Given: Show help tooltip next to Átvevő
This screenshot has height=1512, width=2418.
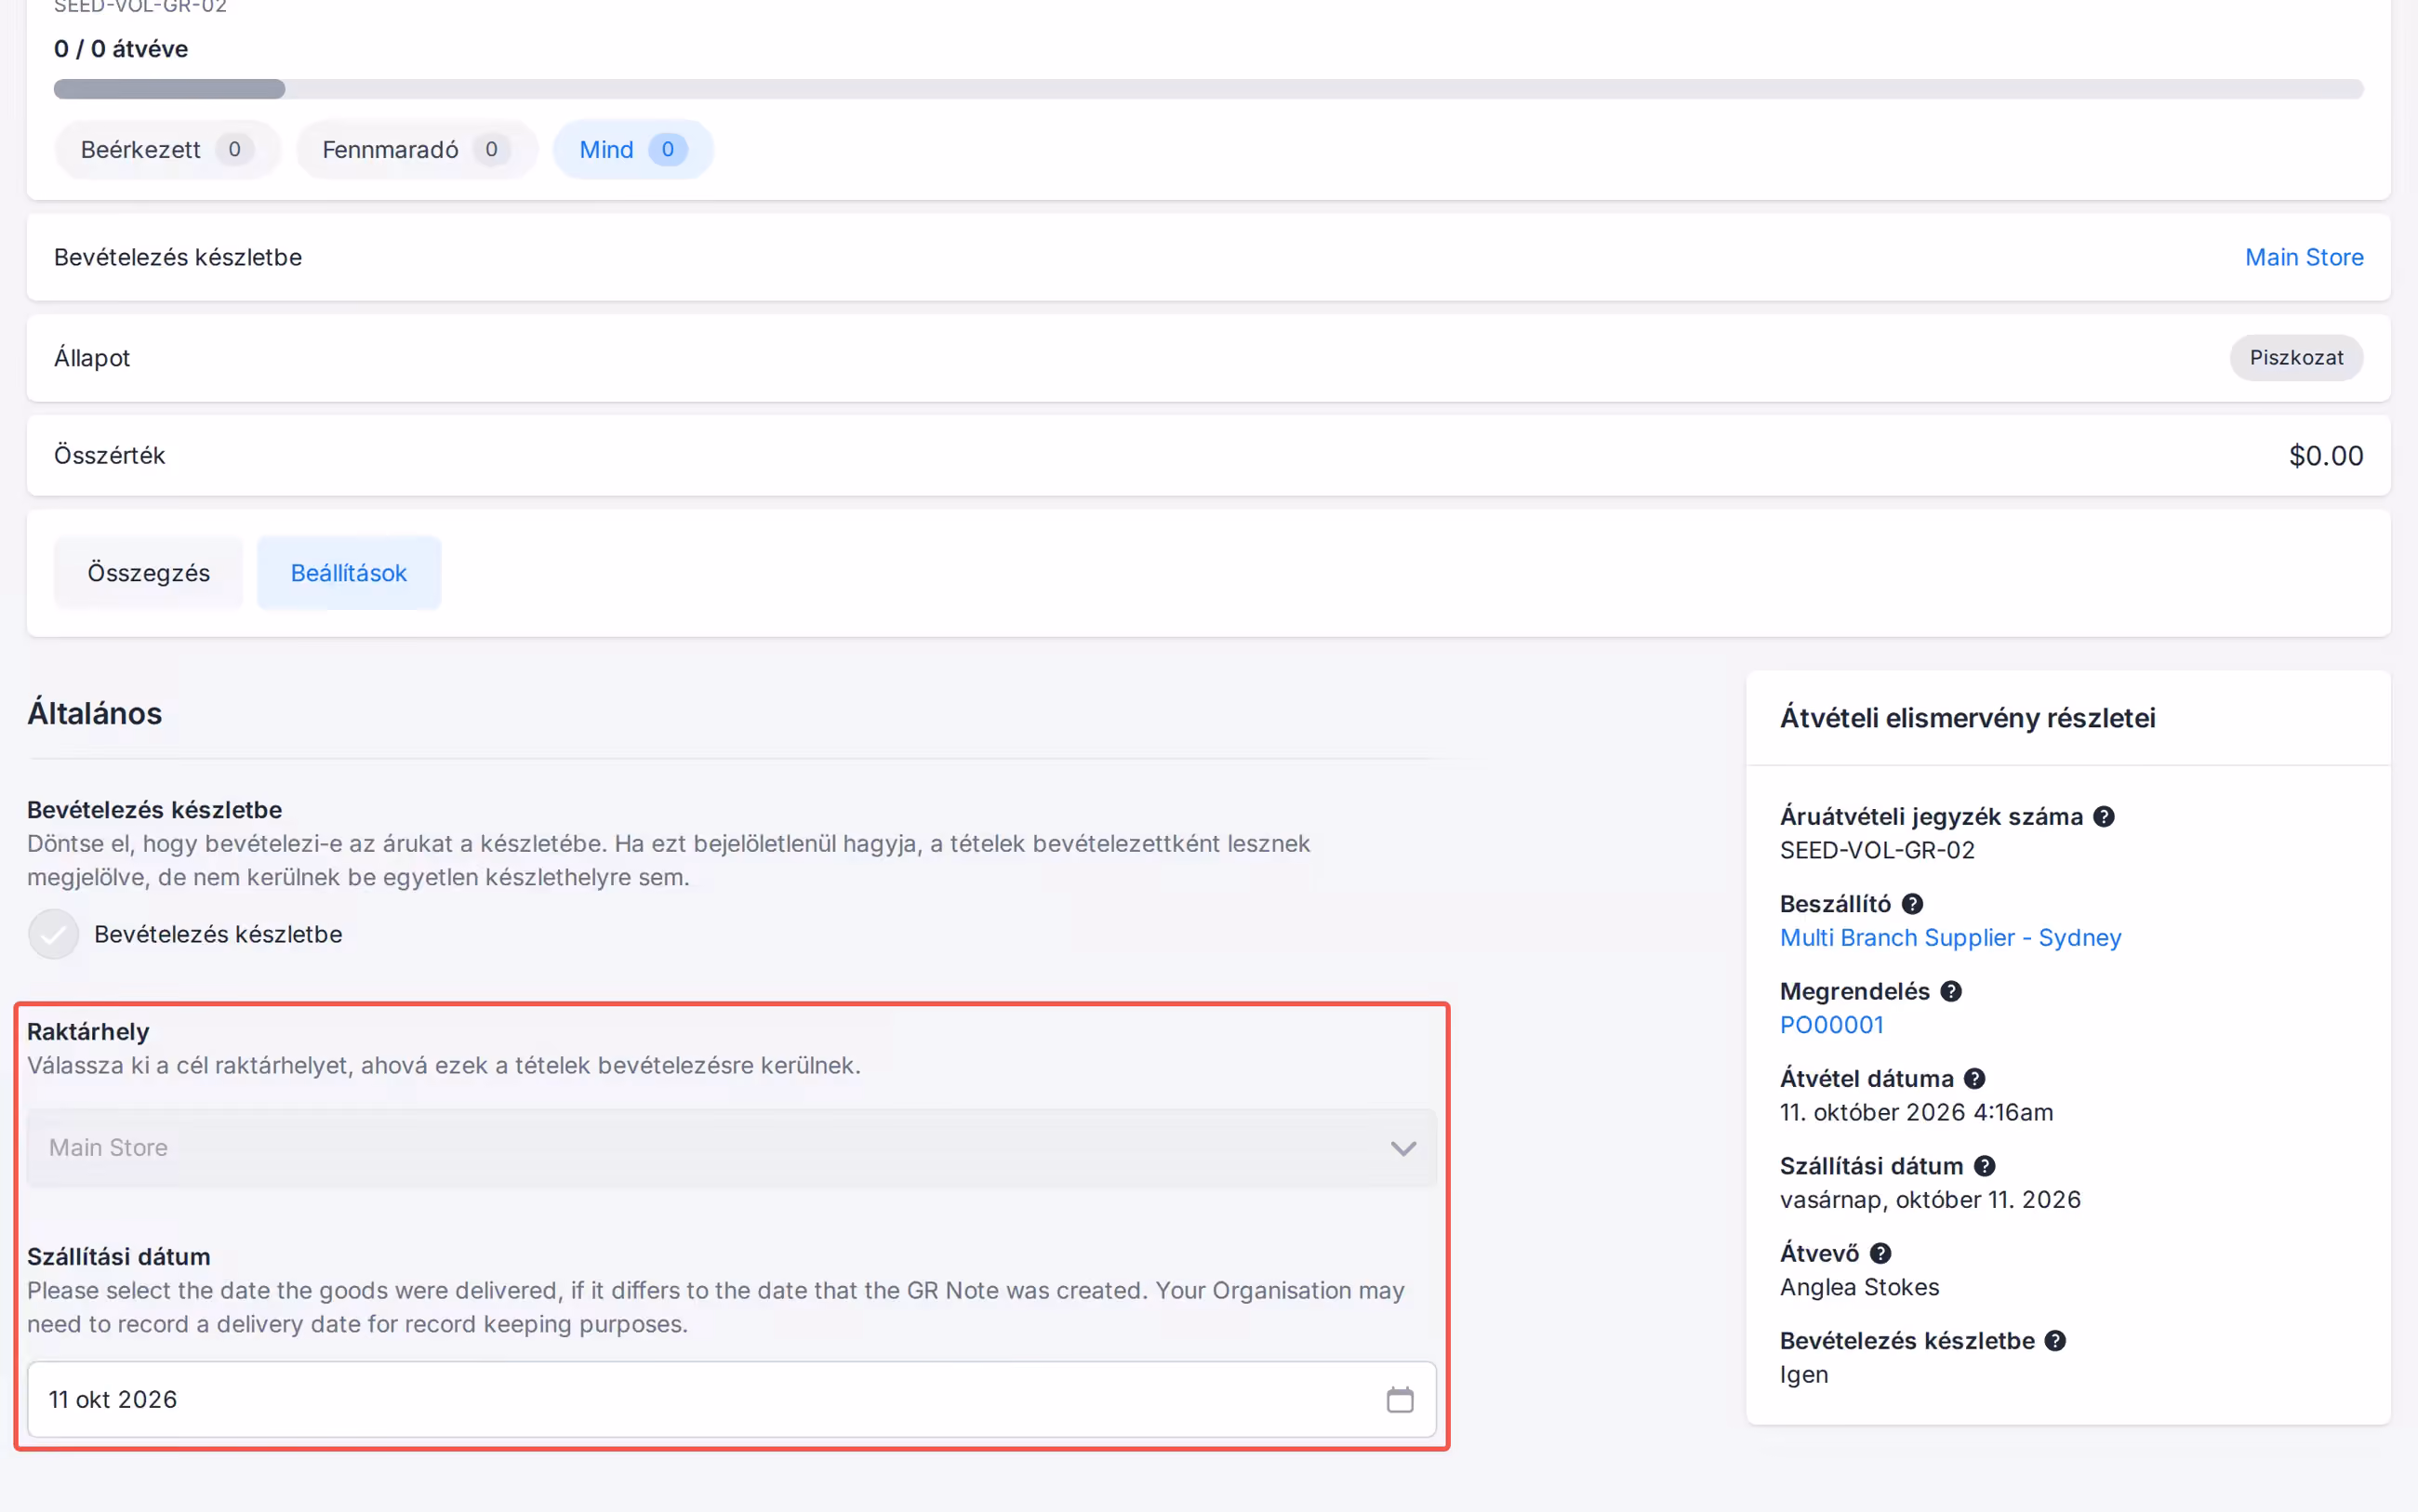Looking at the screenshot, I should pos(1881,1253).
